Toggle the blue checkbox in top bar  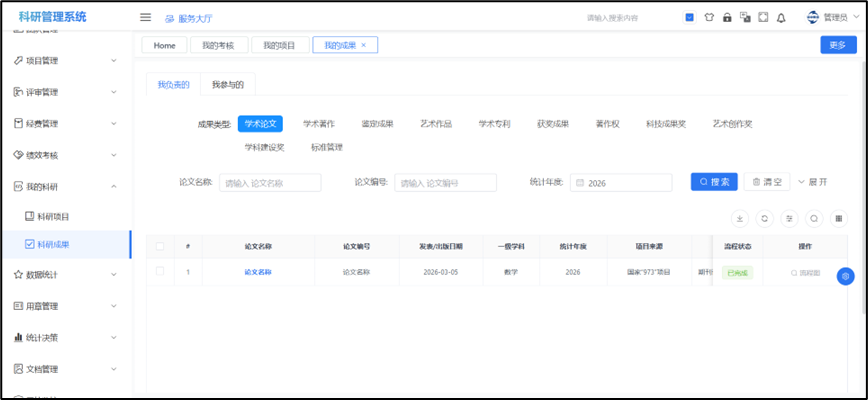tap(690, 17)
